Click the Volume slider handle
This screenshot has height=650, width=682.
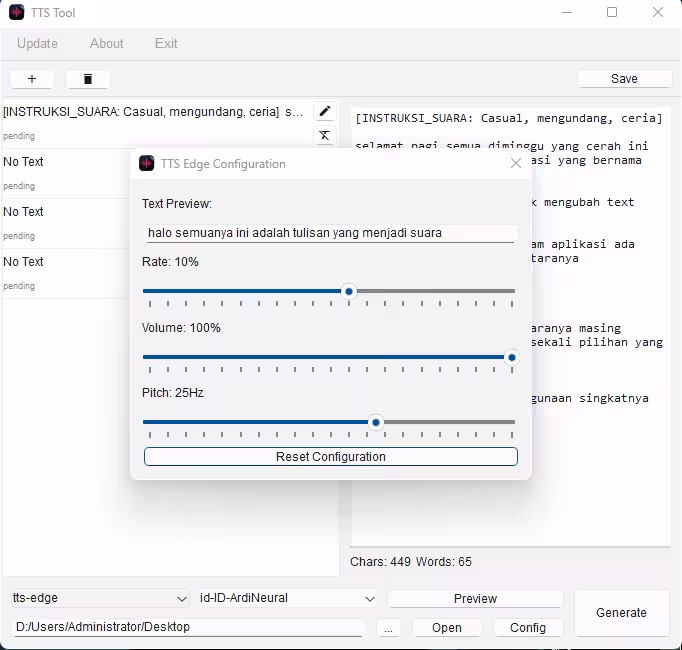coord(511,357)
